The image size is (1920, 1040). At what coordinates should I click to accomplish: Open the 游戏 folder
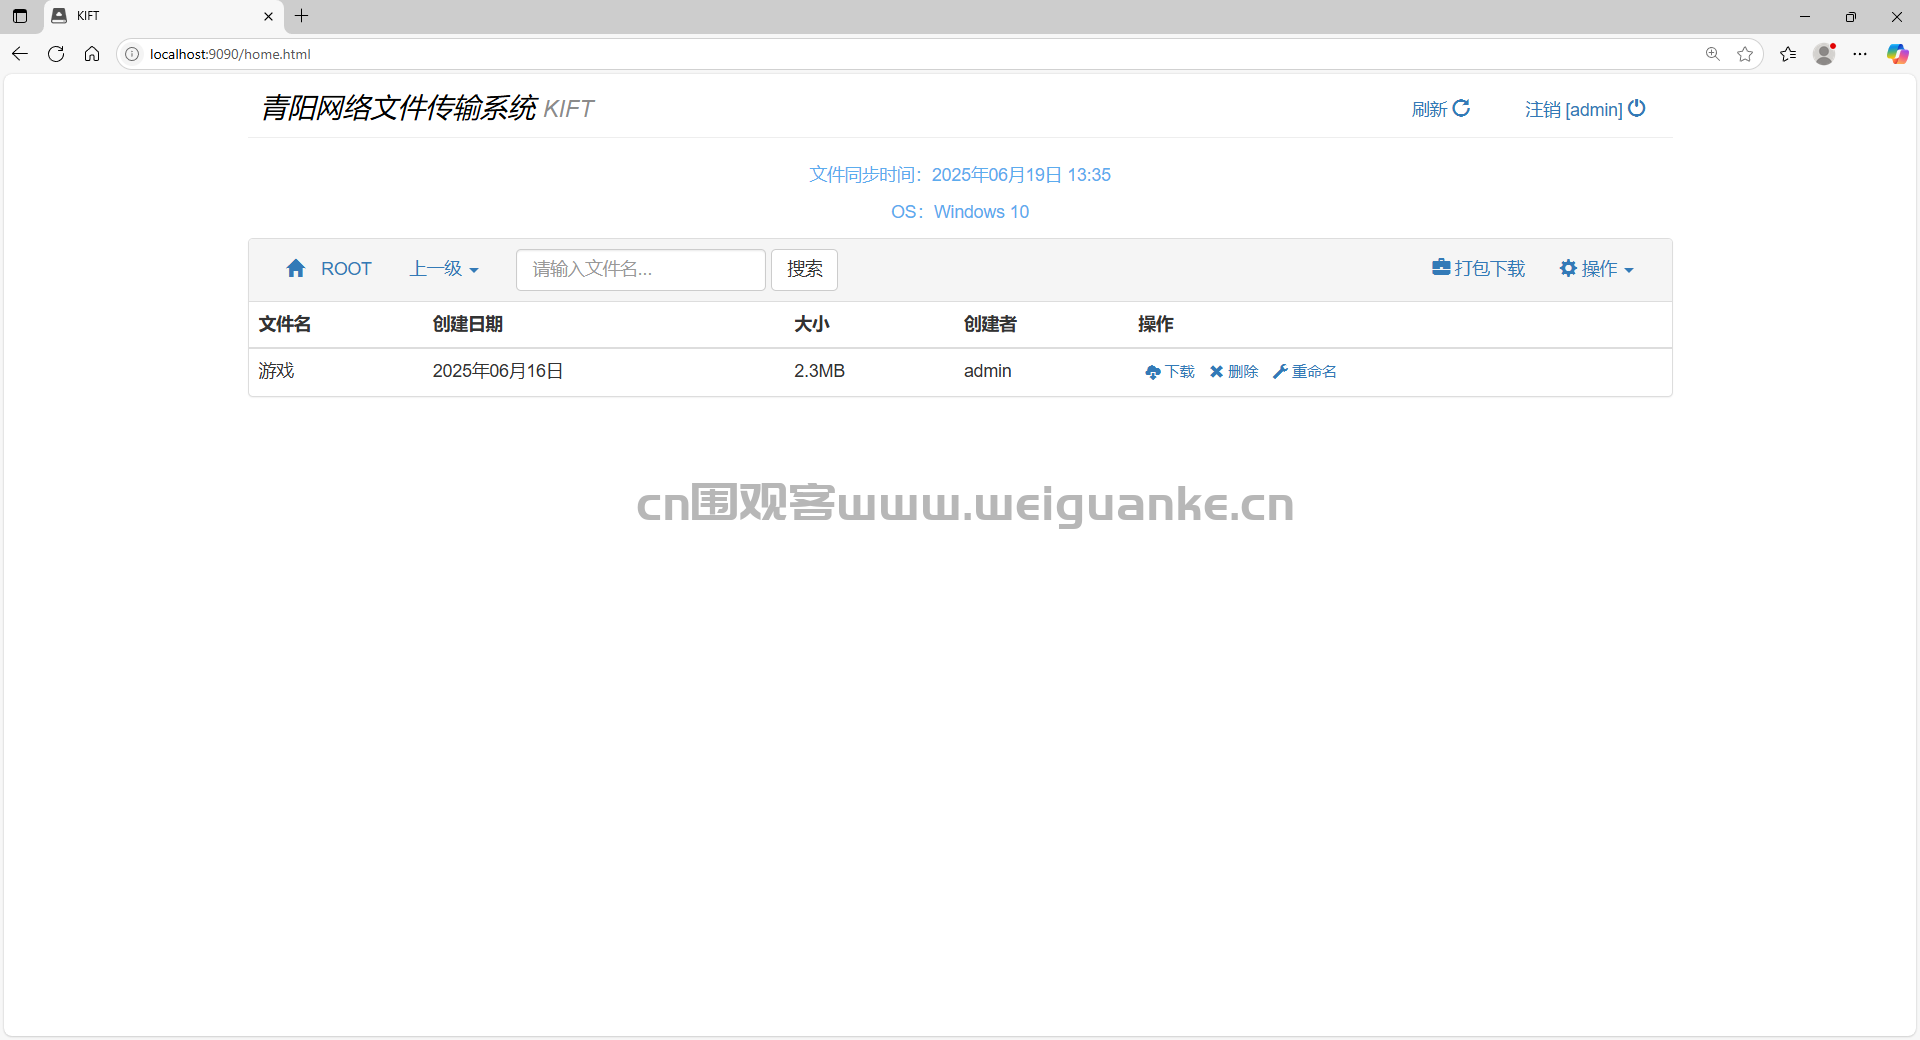click(276, 371)
